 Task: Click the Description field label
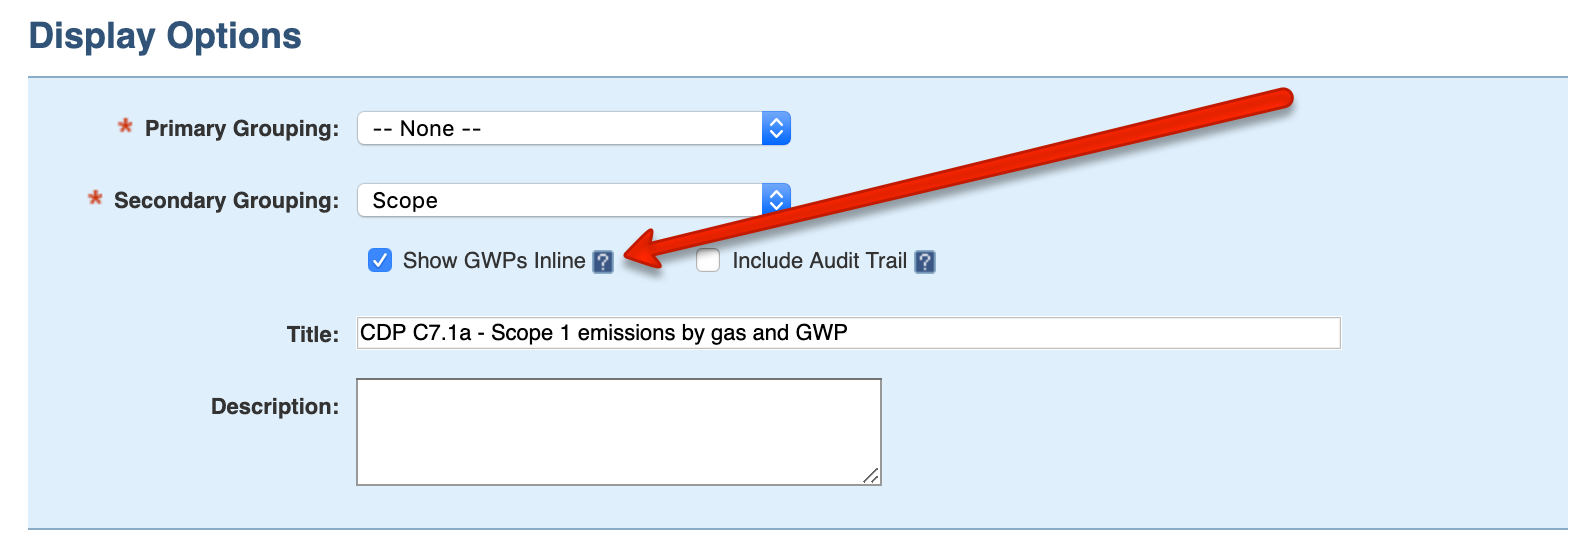click(x=275, y=407)
